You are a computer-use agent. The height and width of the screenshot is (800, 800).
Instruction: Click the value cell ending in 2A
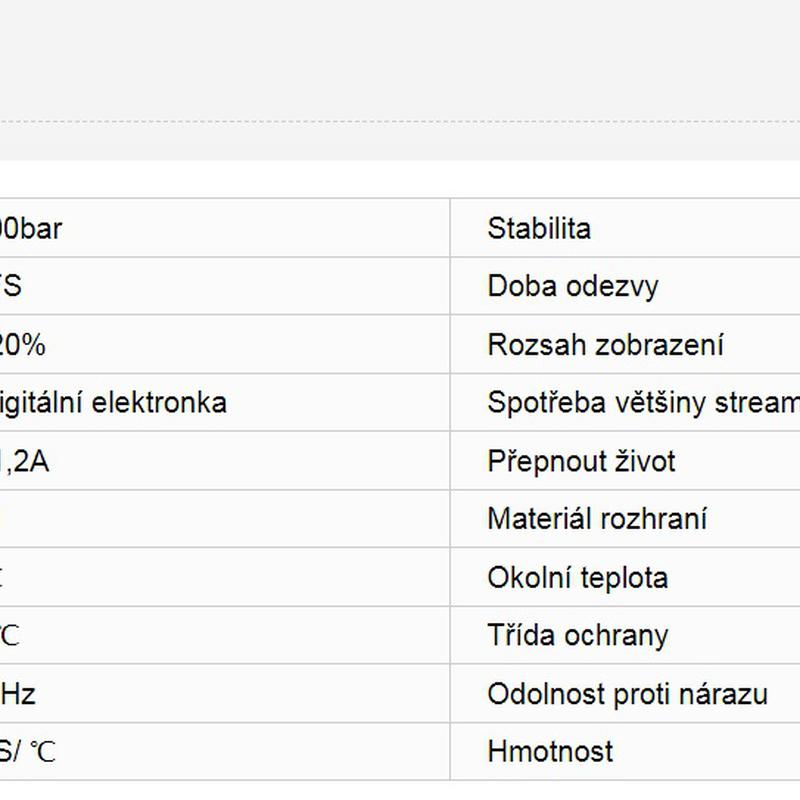(25, 461)
